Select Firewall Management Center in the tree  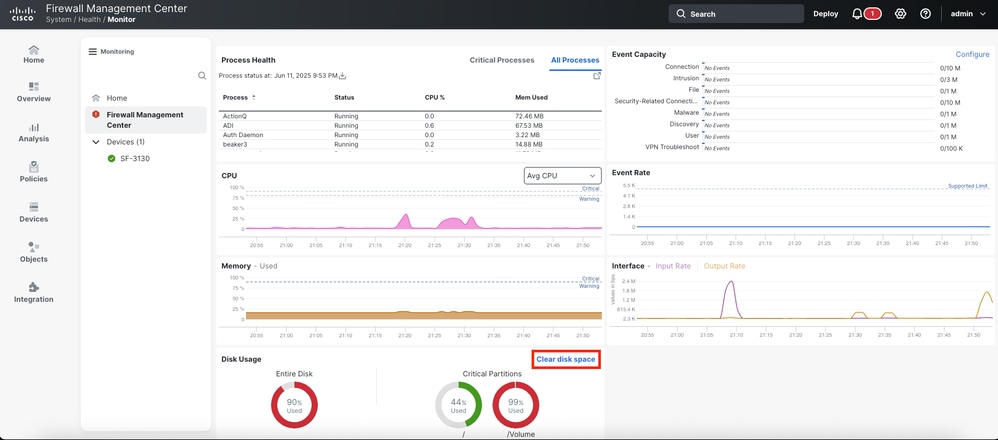tap(146, 120)
